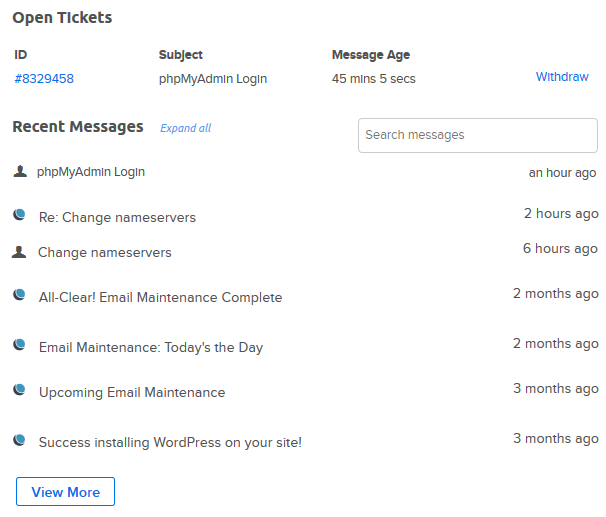Focus the Search messages field
Screen dimensions: 606x517
pos(478,135)
